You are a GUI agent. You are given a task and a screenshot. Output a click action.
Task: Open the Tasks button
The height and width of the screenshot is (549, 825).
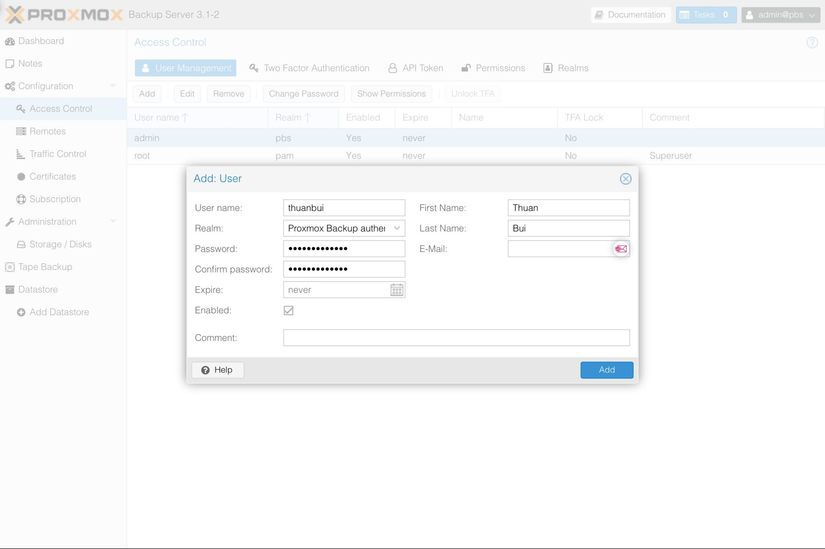[706, 15]
